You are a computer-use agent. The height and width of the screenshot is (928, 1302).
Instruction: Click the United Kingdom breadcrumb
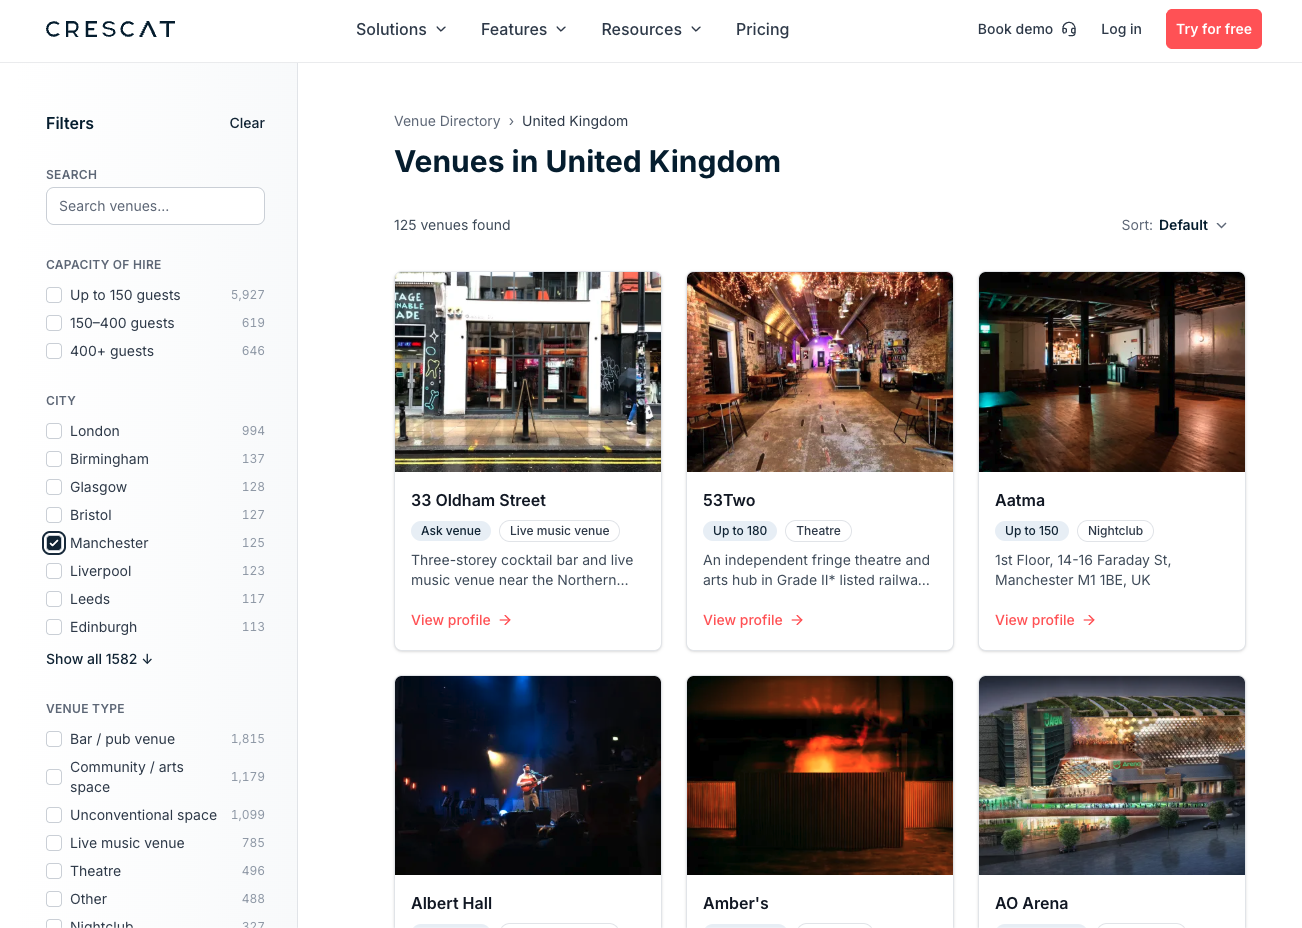pos(575,121)
